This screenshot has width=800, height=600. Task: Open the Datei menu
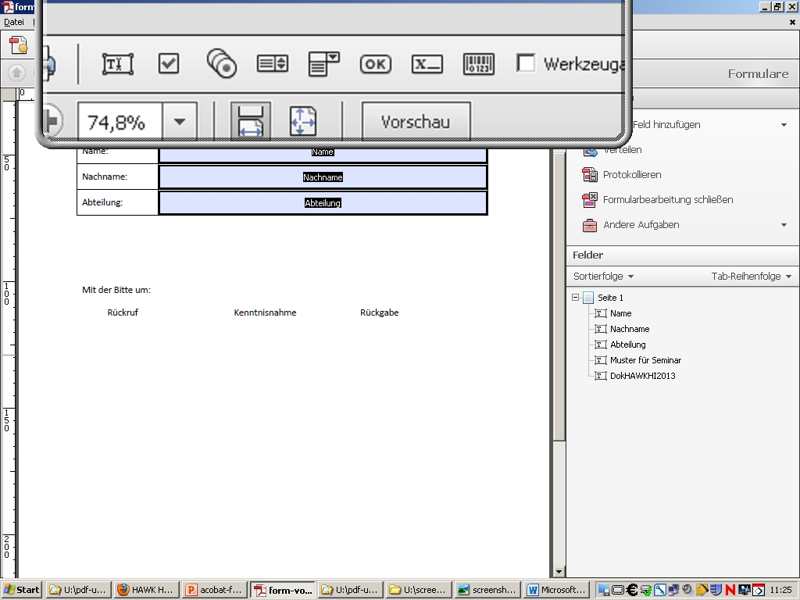14,21
